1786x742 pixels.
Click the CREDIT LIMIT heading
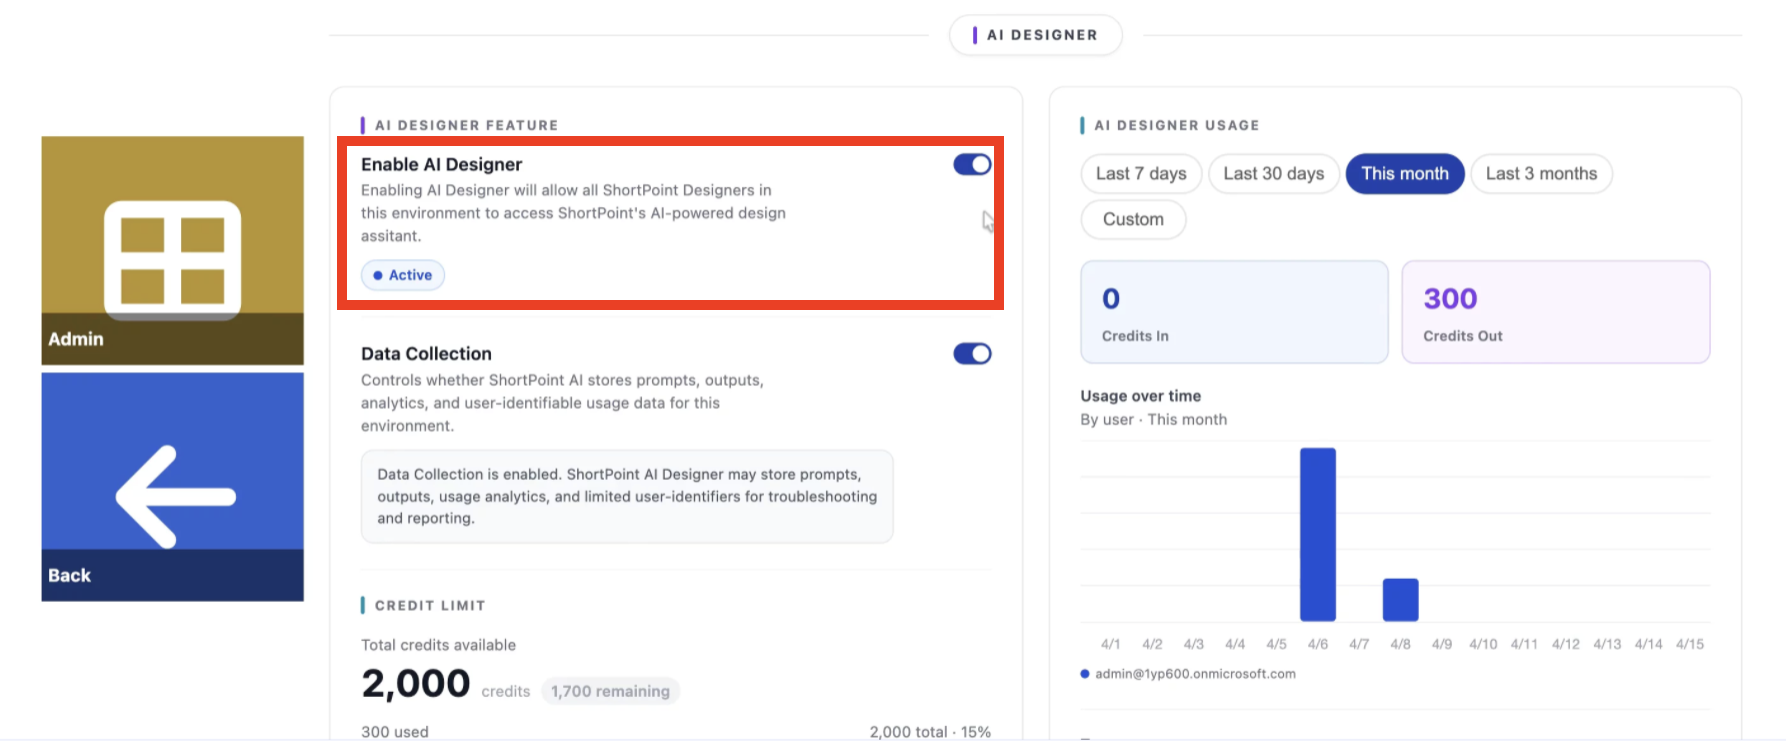point(430,605)
